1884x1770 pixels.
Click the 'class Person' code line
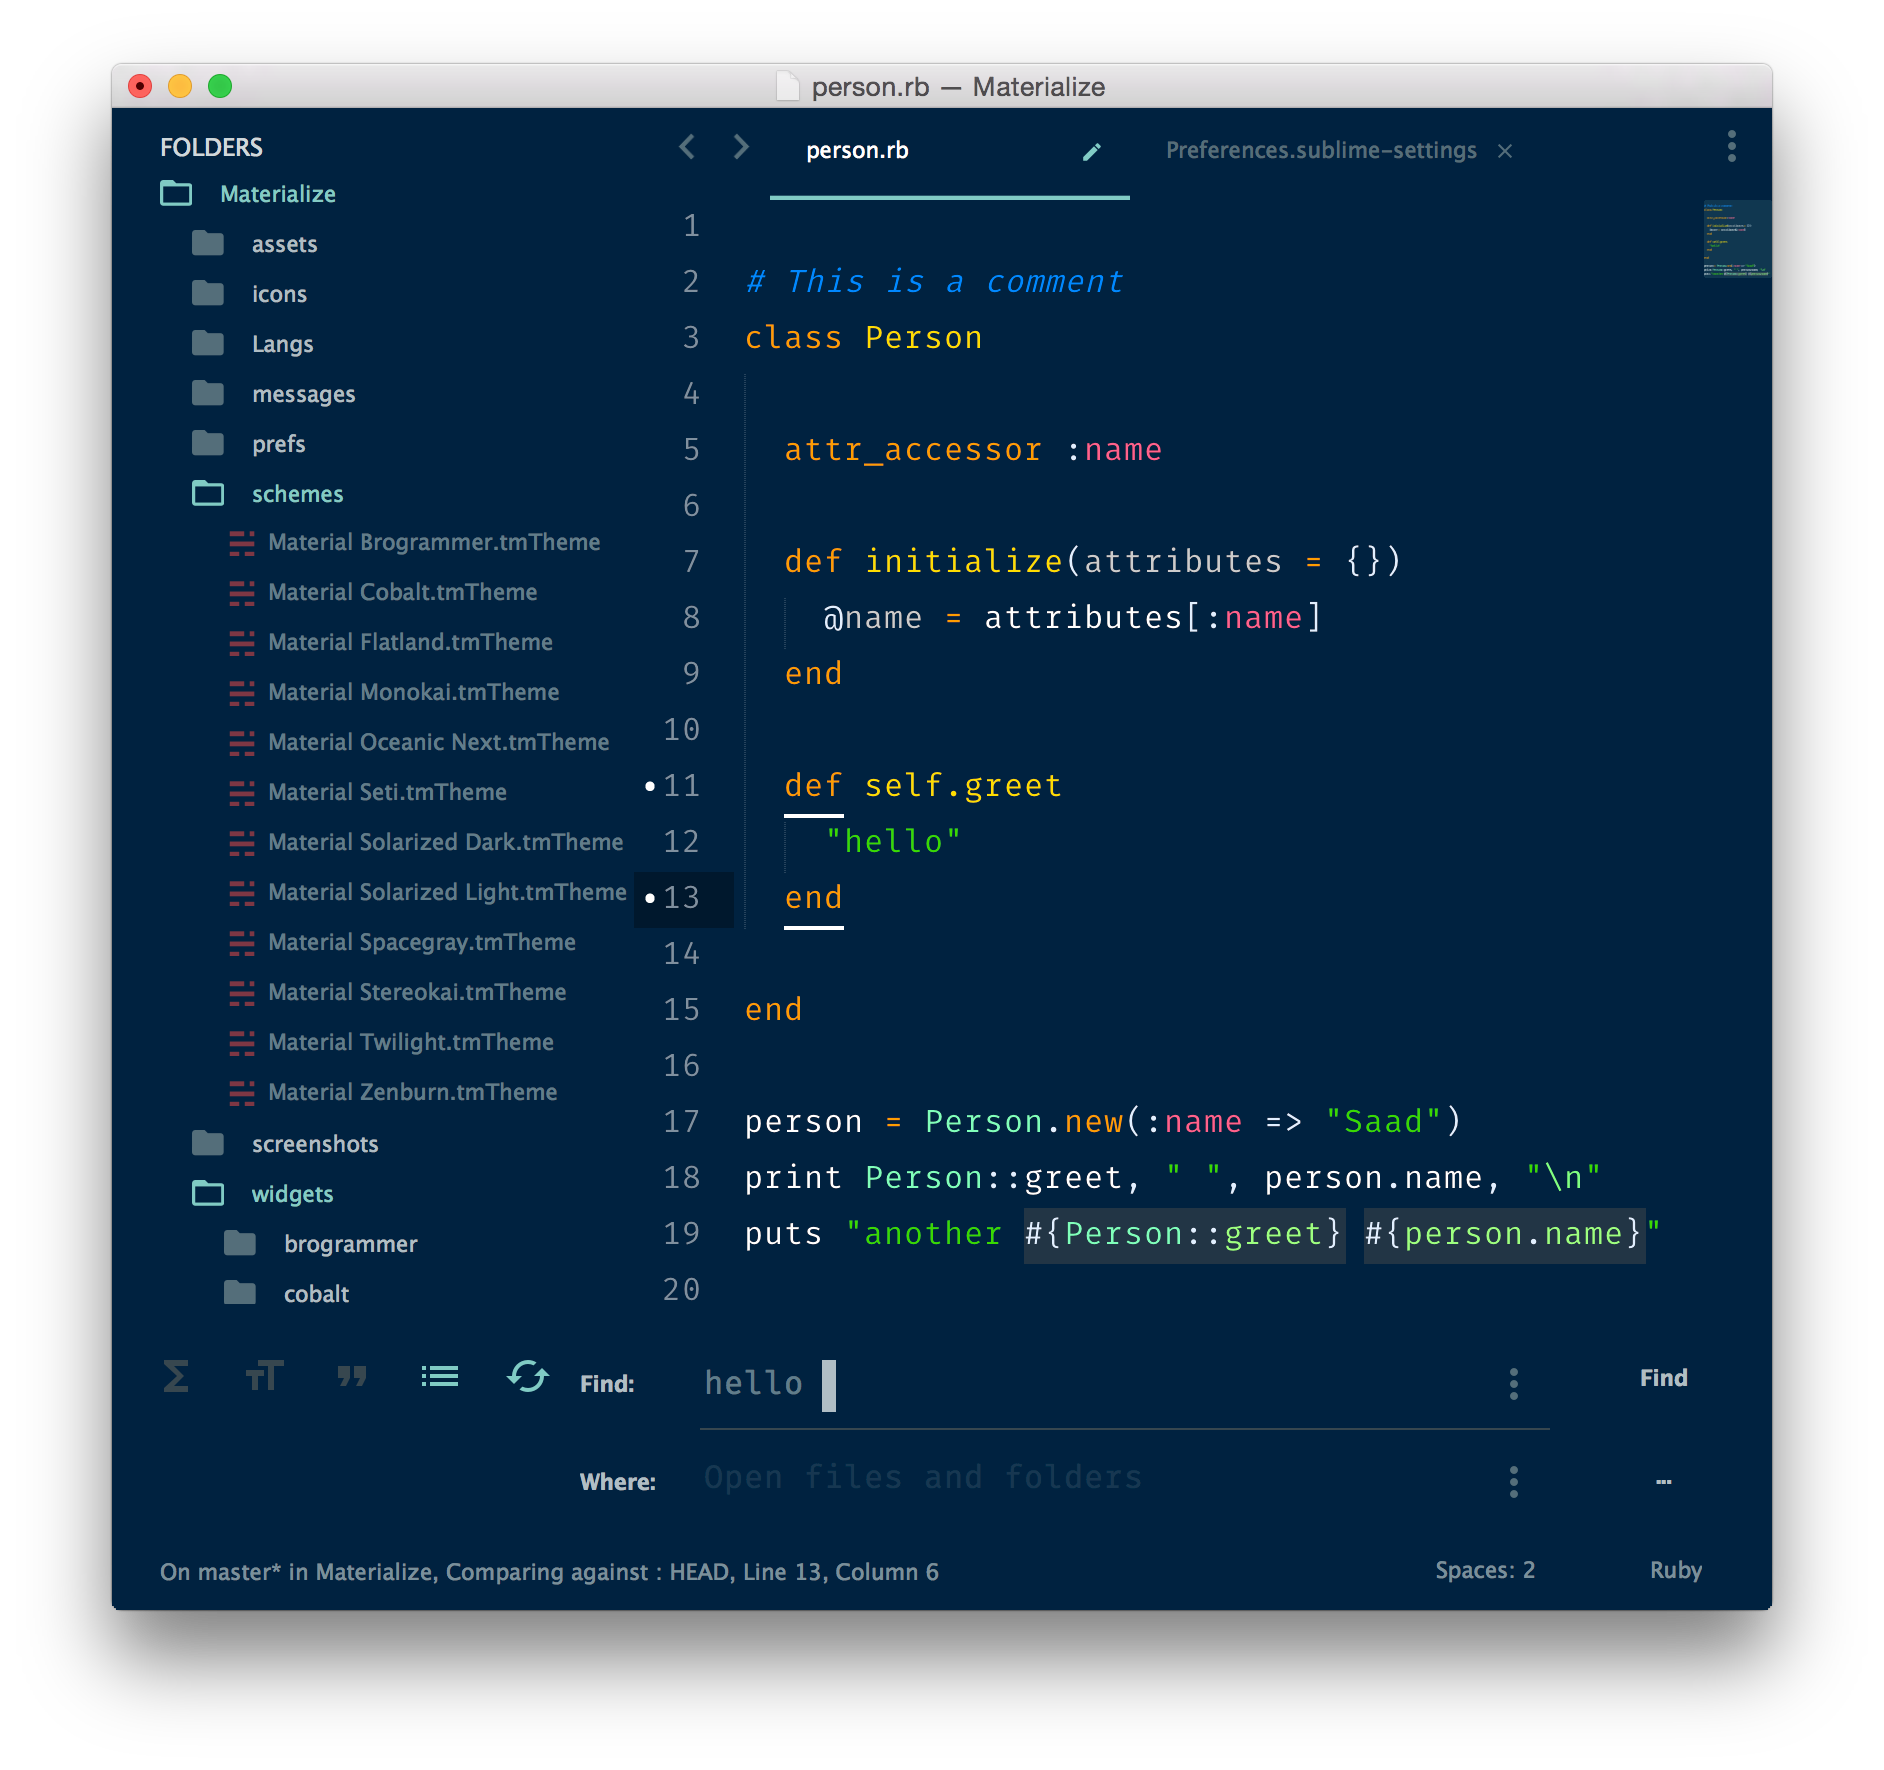click(864, 338)
